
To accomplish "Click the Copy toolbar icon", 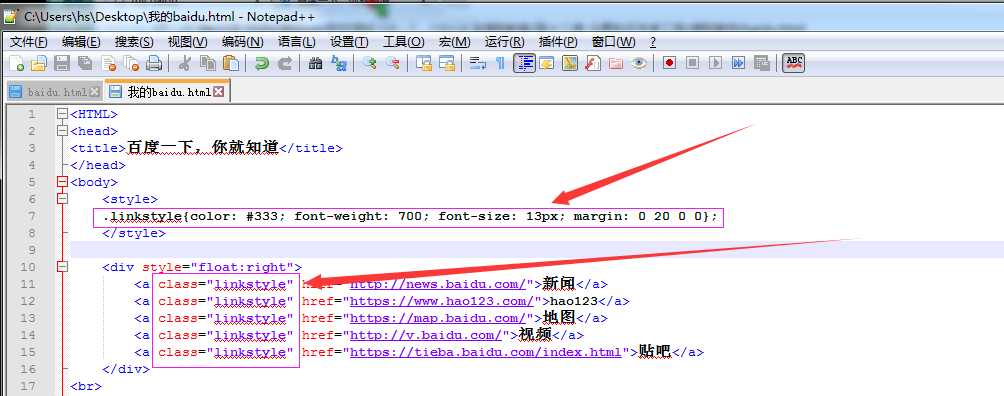I will tap(207, 63).
